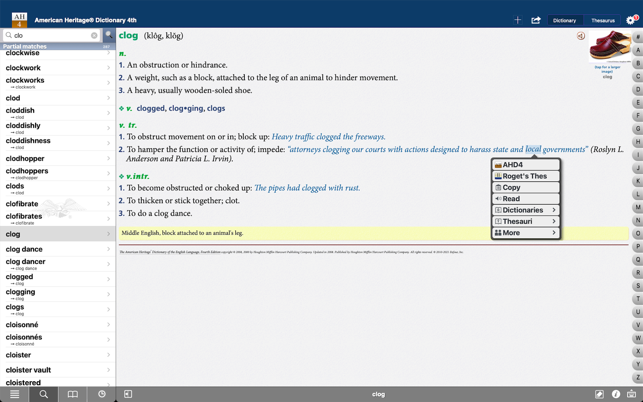Click the rightmost bottom bar icon

632,394
